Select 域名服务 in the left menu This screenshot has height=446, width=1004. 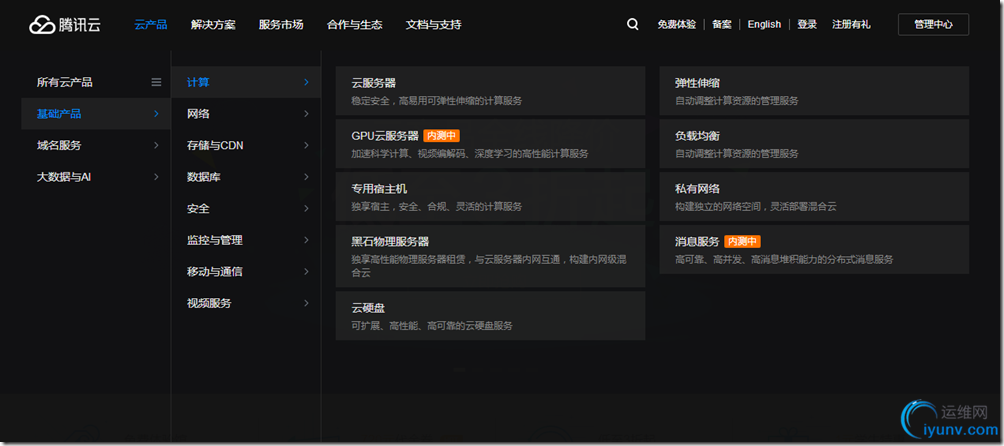point(59,145)
